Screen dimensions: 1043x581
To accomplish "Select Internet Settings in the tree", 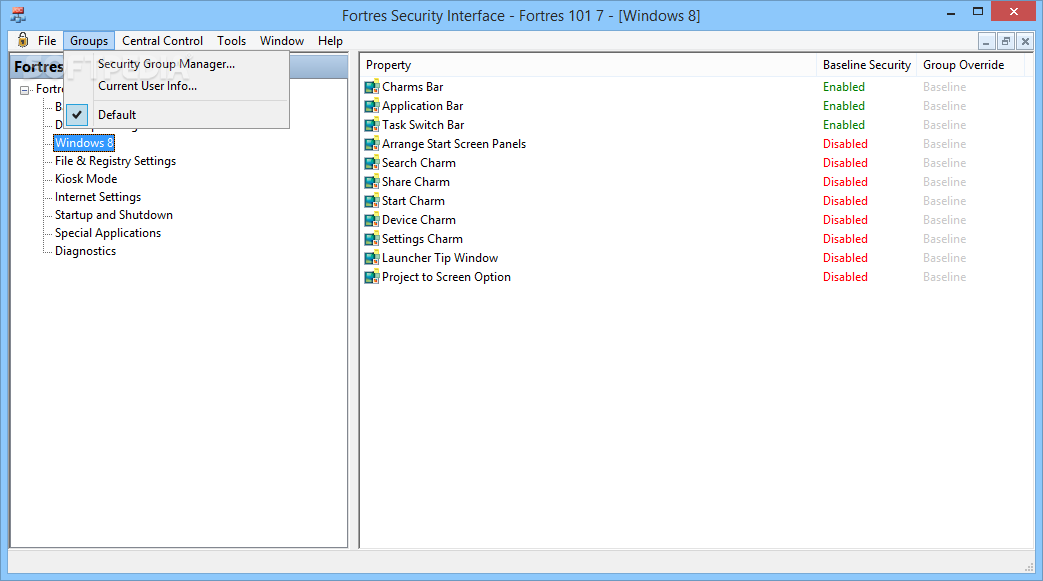I will (x=98, y=197).
